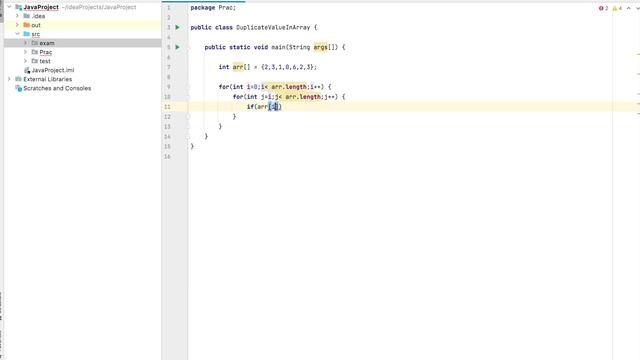
Task: Click the String parameter type
Action: [299, 47]
